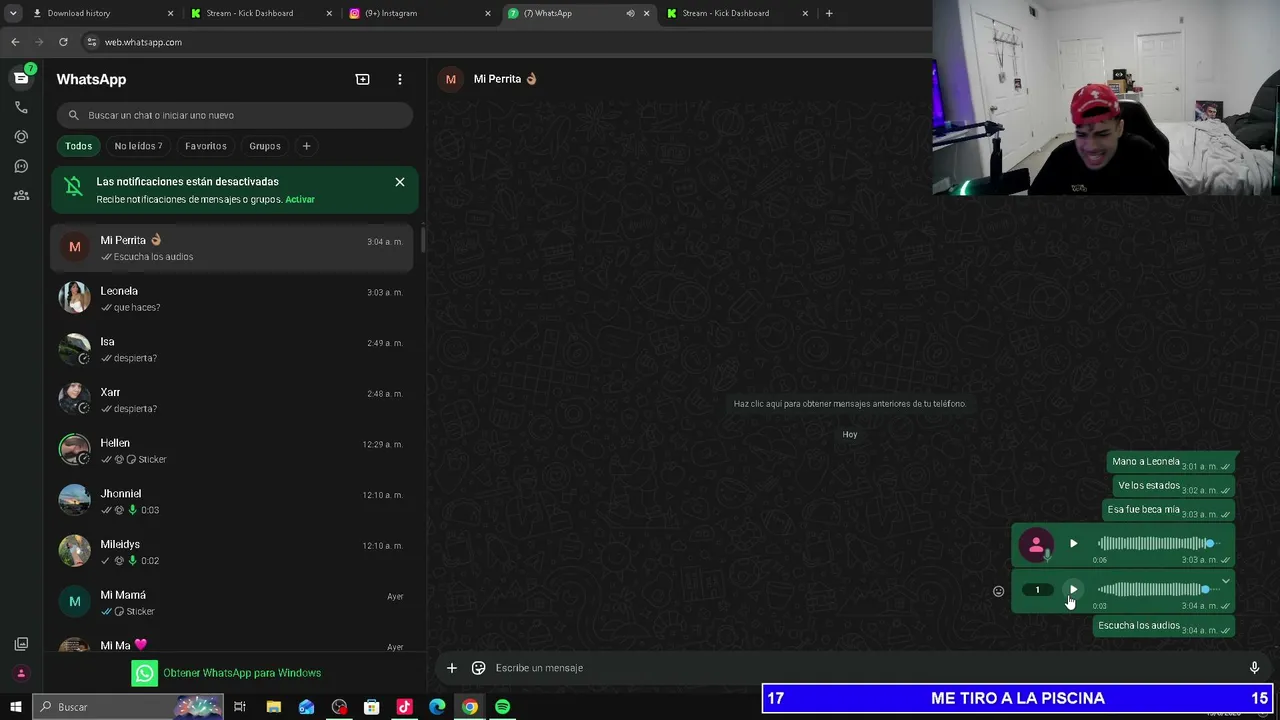
Task: Reload the WhatsApp page
Action: click(x=63, y=42)
